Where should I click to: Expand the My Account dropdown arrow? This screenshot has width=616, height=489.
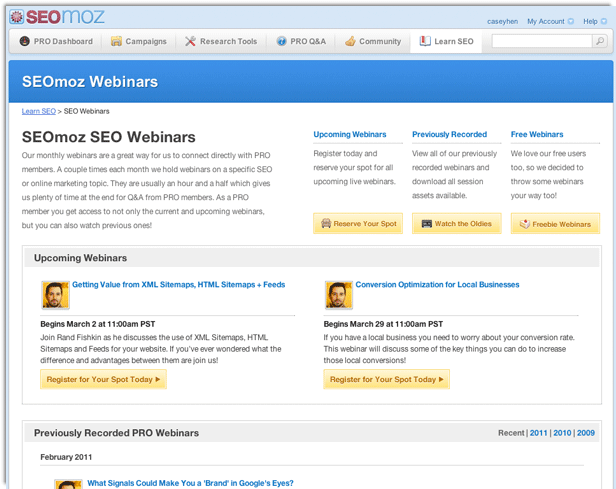tap(571, 21)
